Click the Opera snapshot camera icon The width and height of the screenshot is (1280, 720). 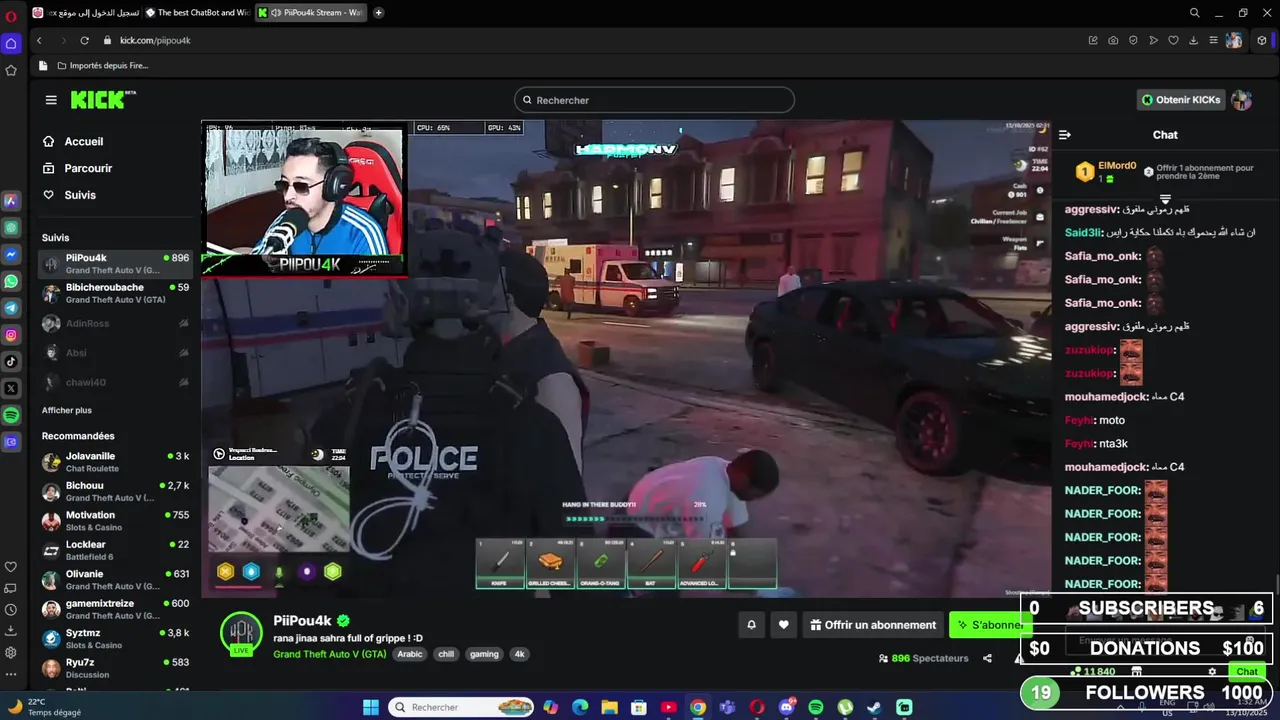coord(1113,40)
